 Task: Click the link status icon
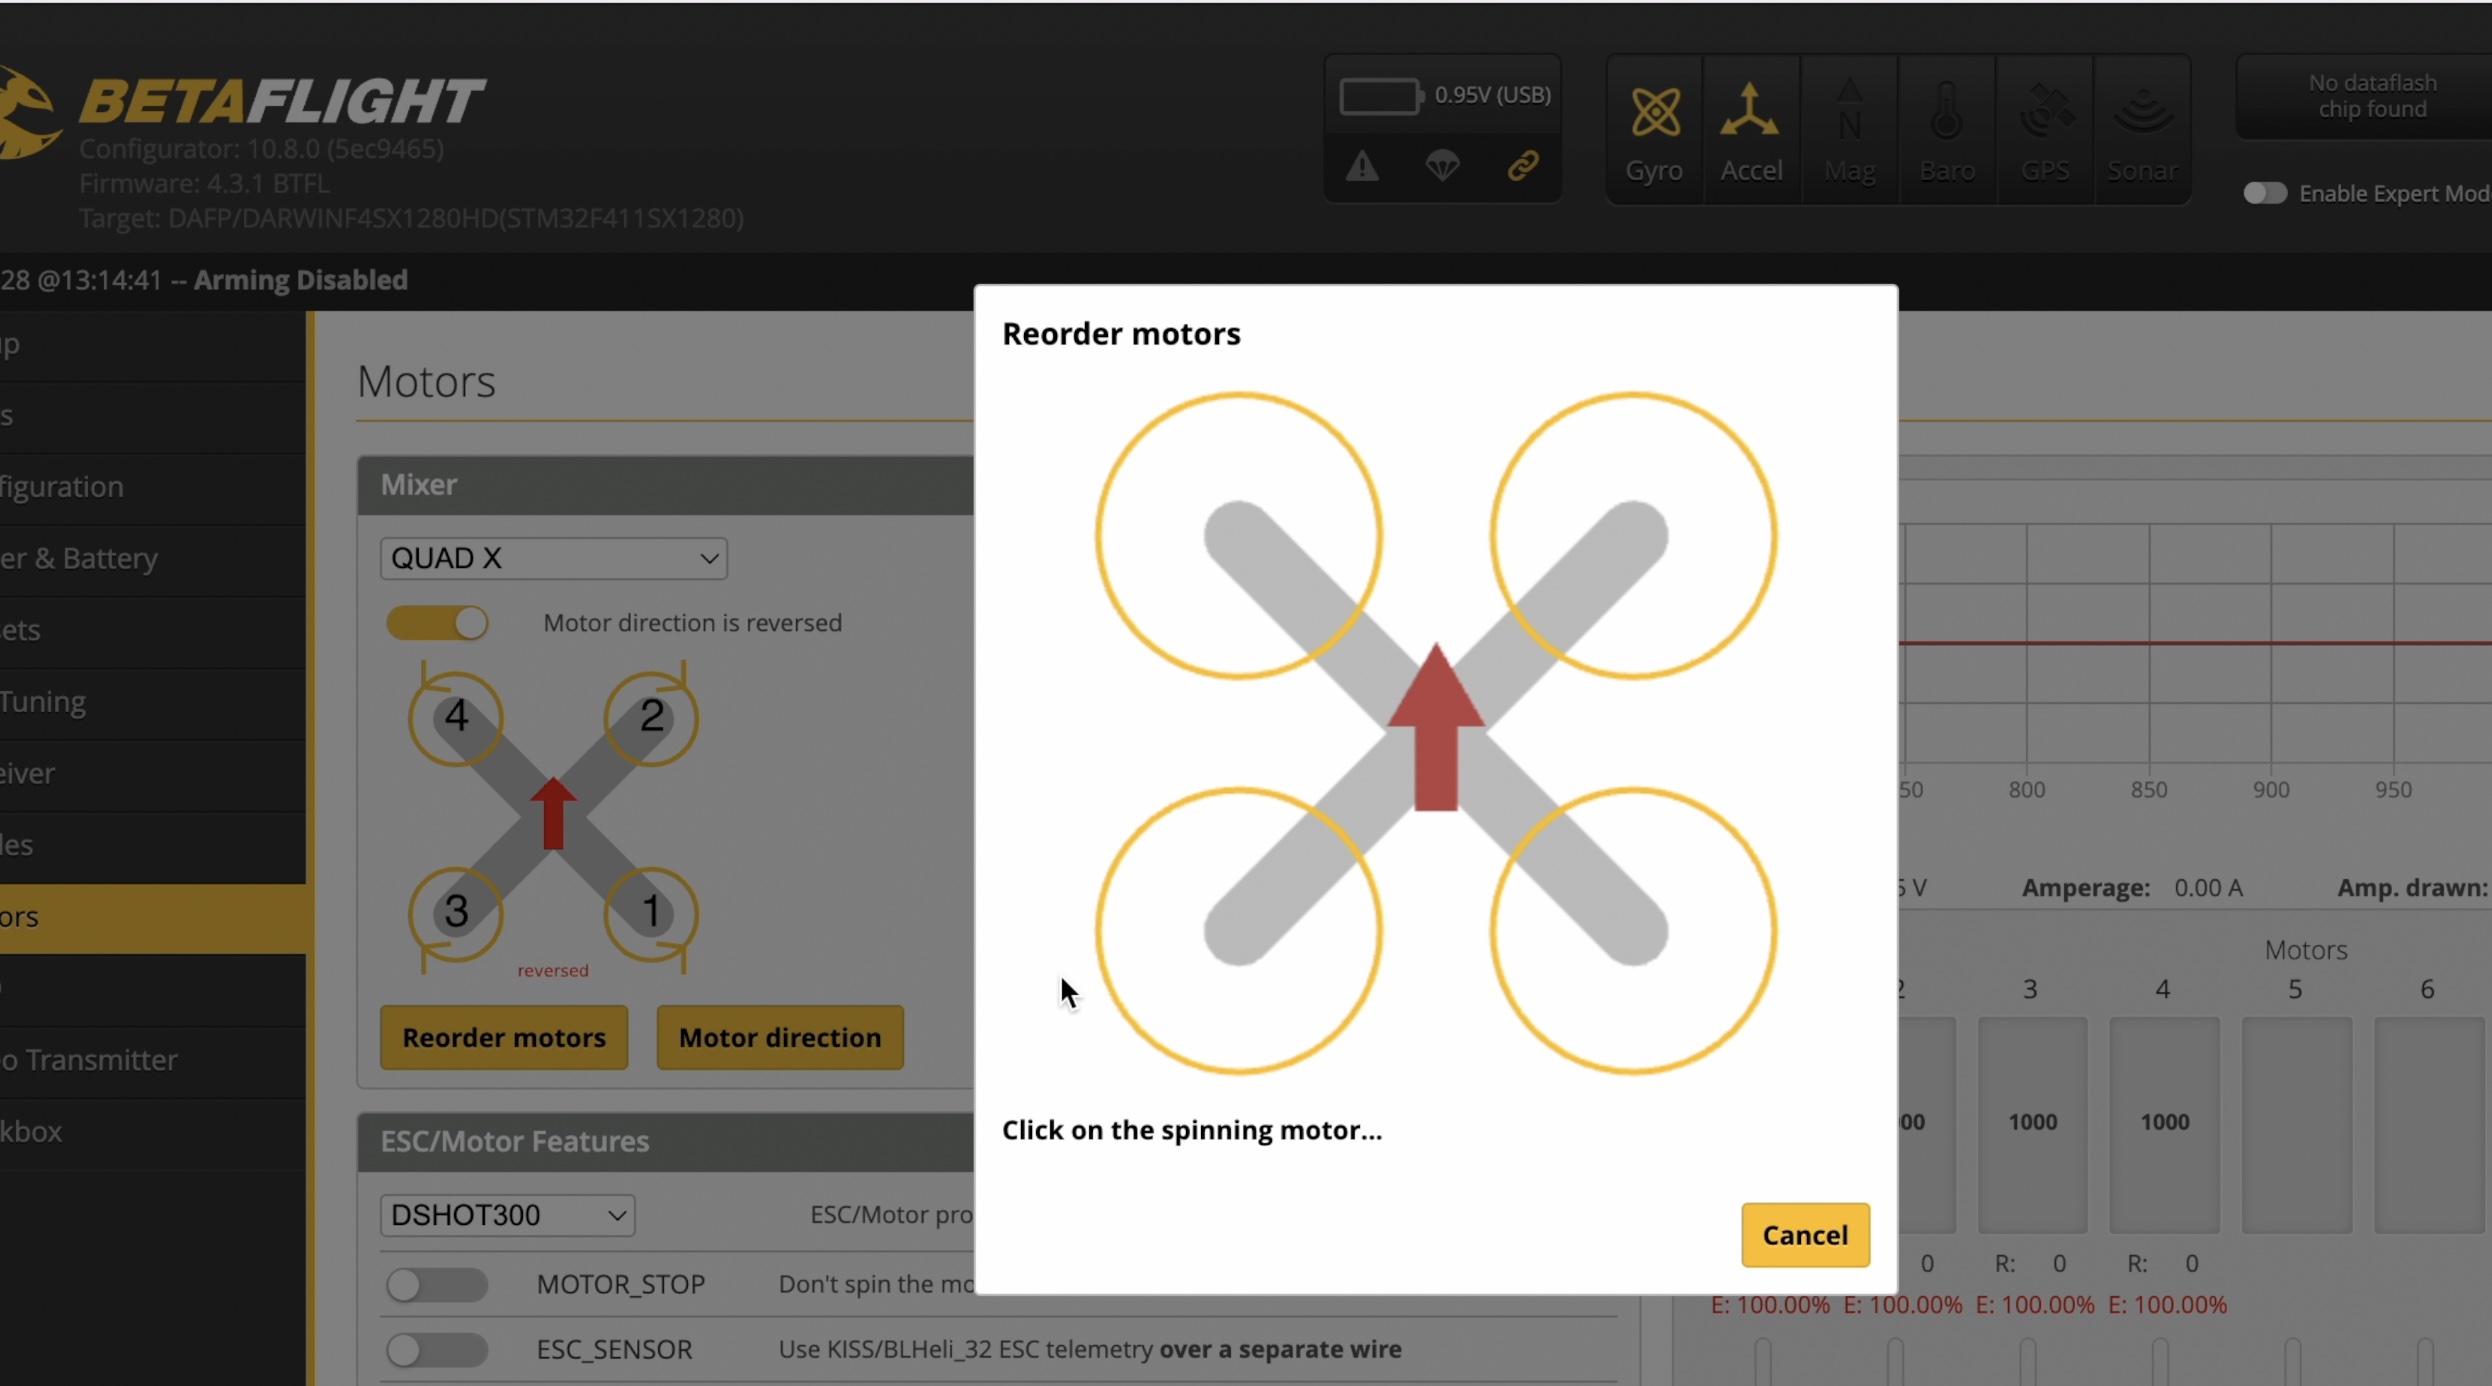[x=1522, y=166]
